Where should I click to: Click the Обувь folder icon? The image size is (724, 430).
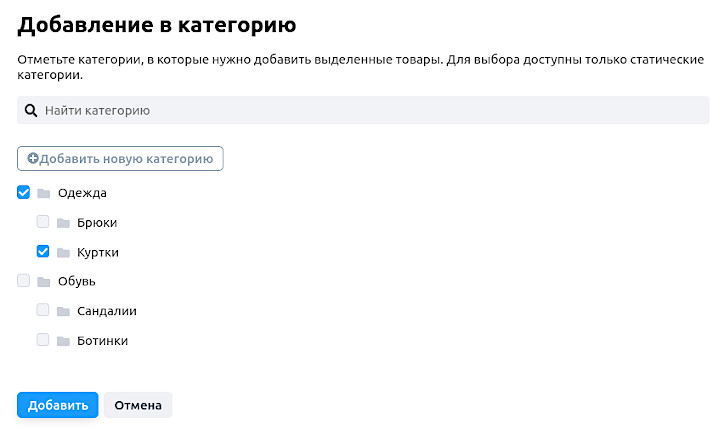(44, 282)
